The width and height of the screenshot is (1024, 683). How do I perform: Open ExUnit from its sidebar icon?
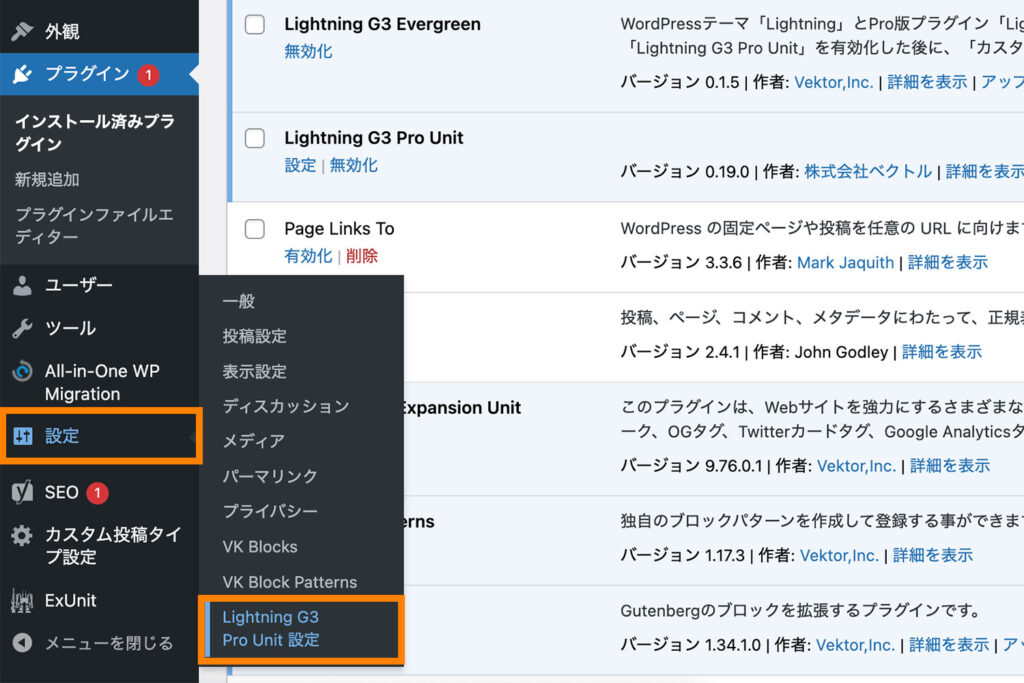tap(22, 601)
